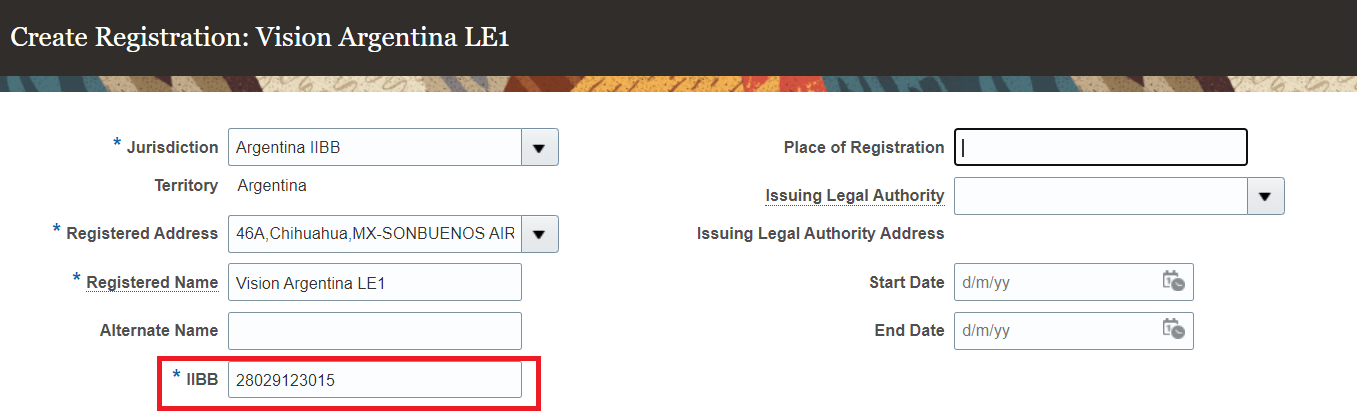This screenshot has width=1357, height=419.
Task: Click the Start Date text field
Action: [x=1055, y=282]
